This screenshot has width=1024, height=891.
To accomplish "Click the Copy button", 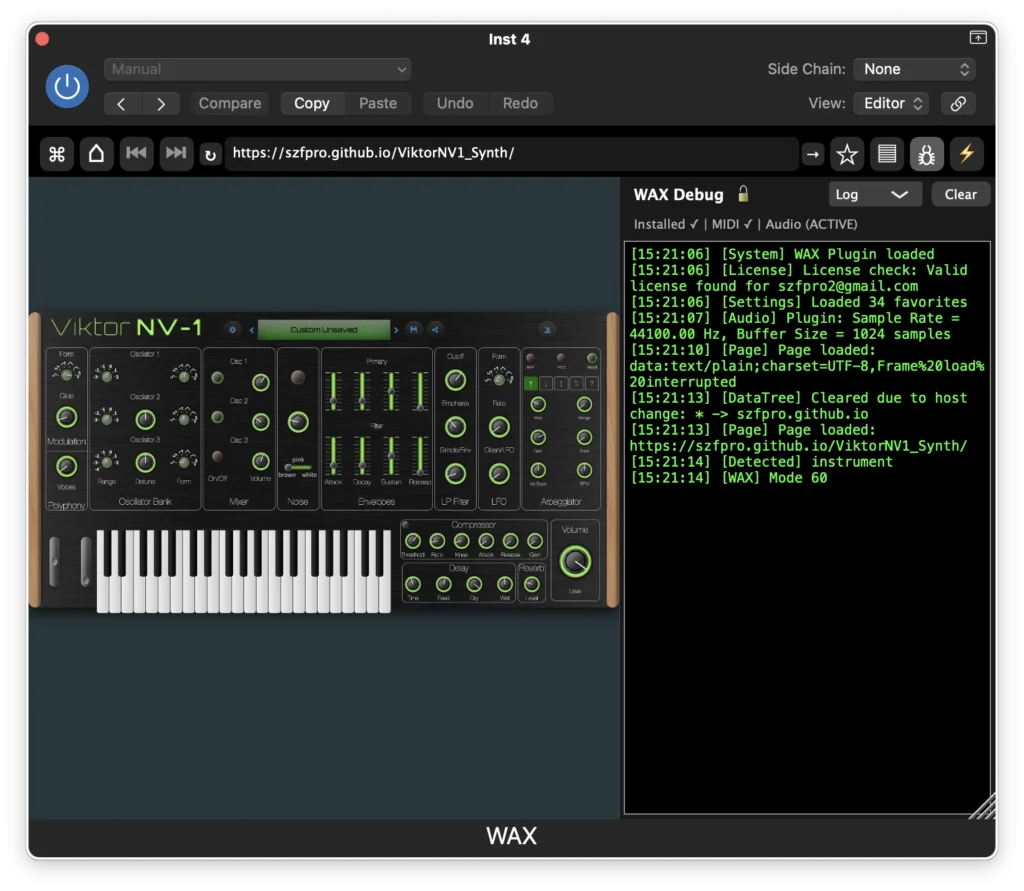I will point(312,103).
